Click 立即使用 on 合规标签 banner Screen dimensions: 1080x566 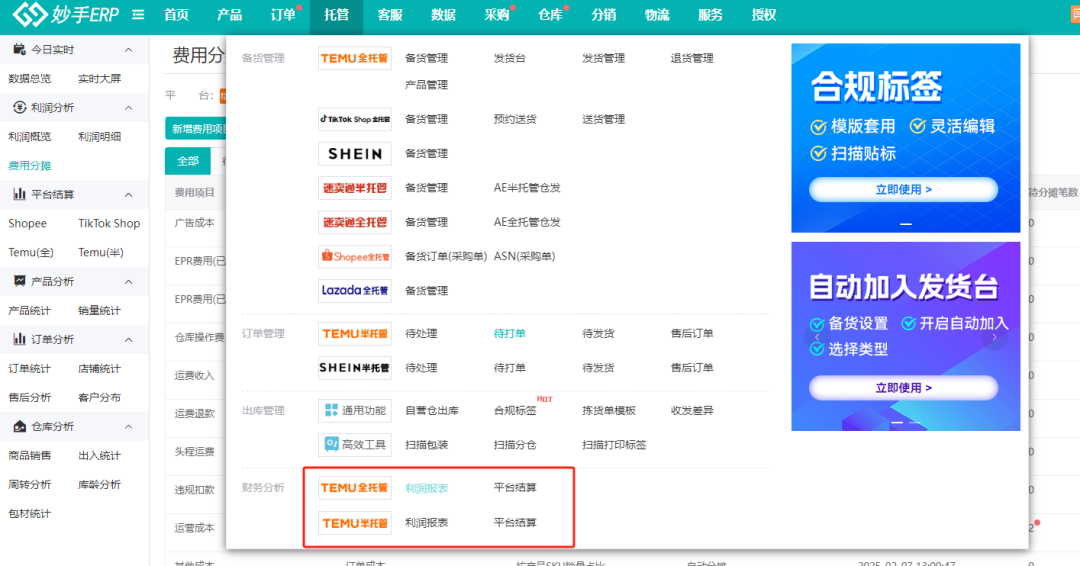click(904, 189)
